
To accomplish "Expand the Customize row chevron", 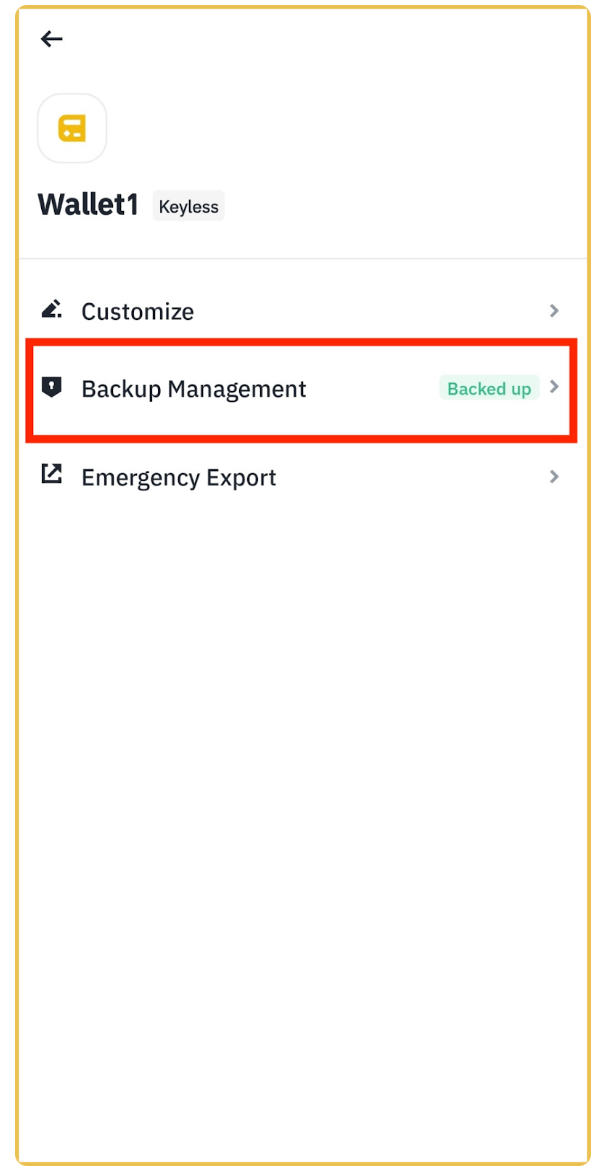I will click(x=555, y=311).
